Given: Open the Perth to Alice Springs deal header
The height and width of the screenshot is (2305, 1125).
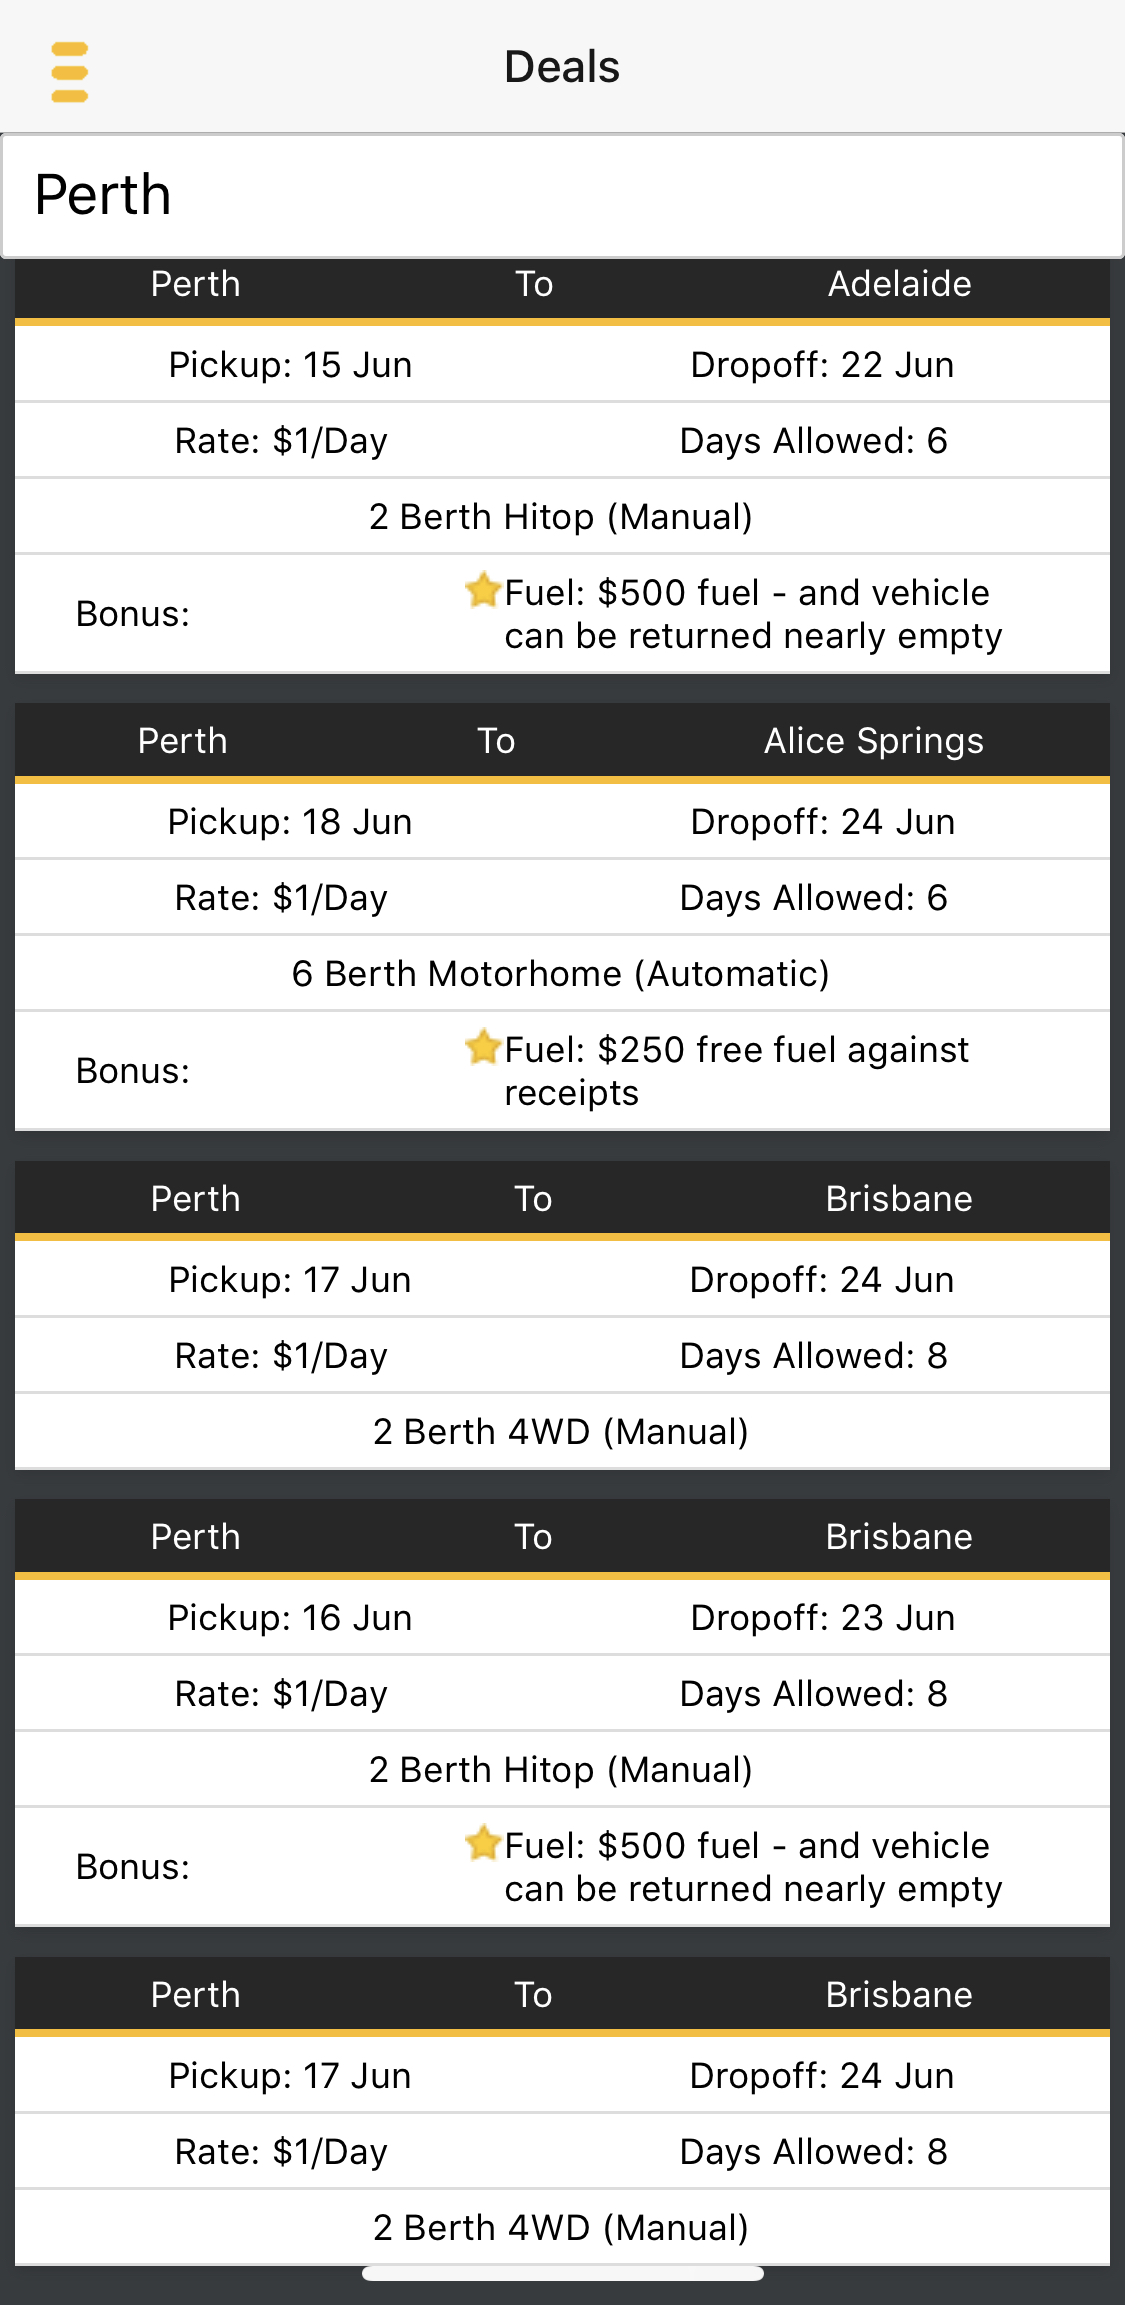Looking at the screenshot, I should tap(562, 741).
